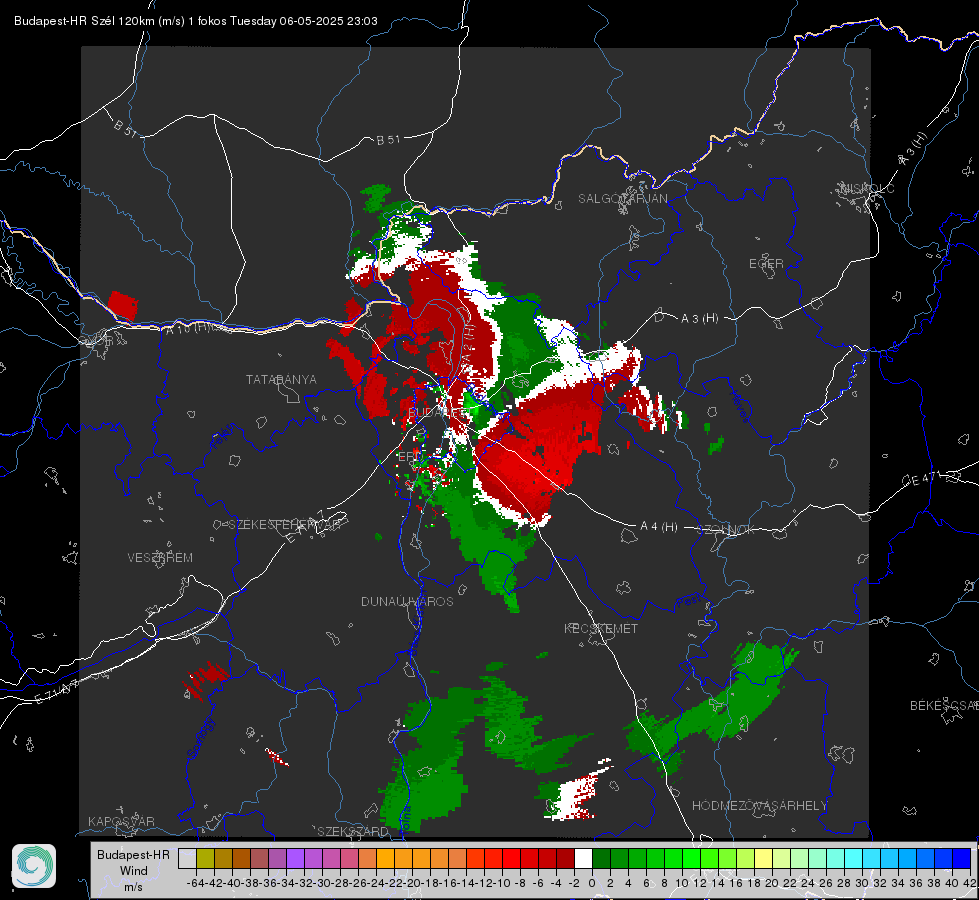The height and width of the screenshot is (900, 979).
Task: Click the '-64' legend value label
Action: point(195,883)
